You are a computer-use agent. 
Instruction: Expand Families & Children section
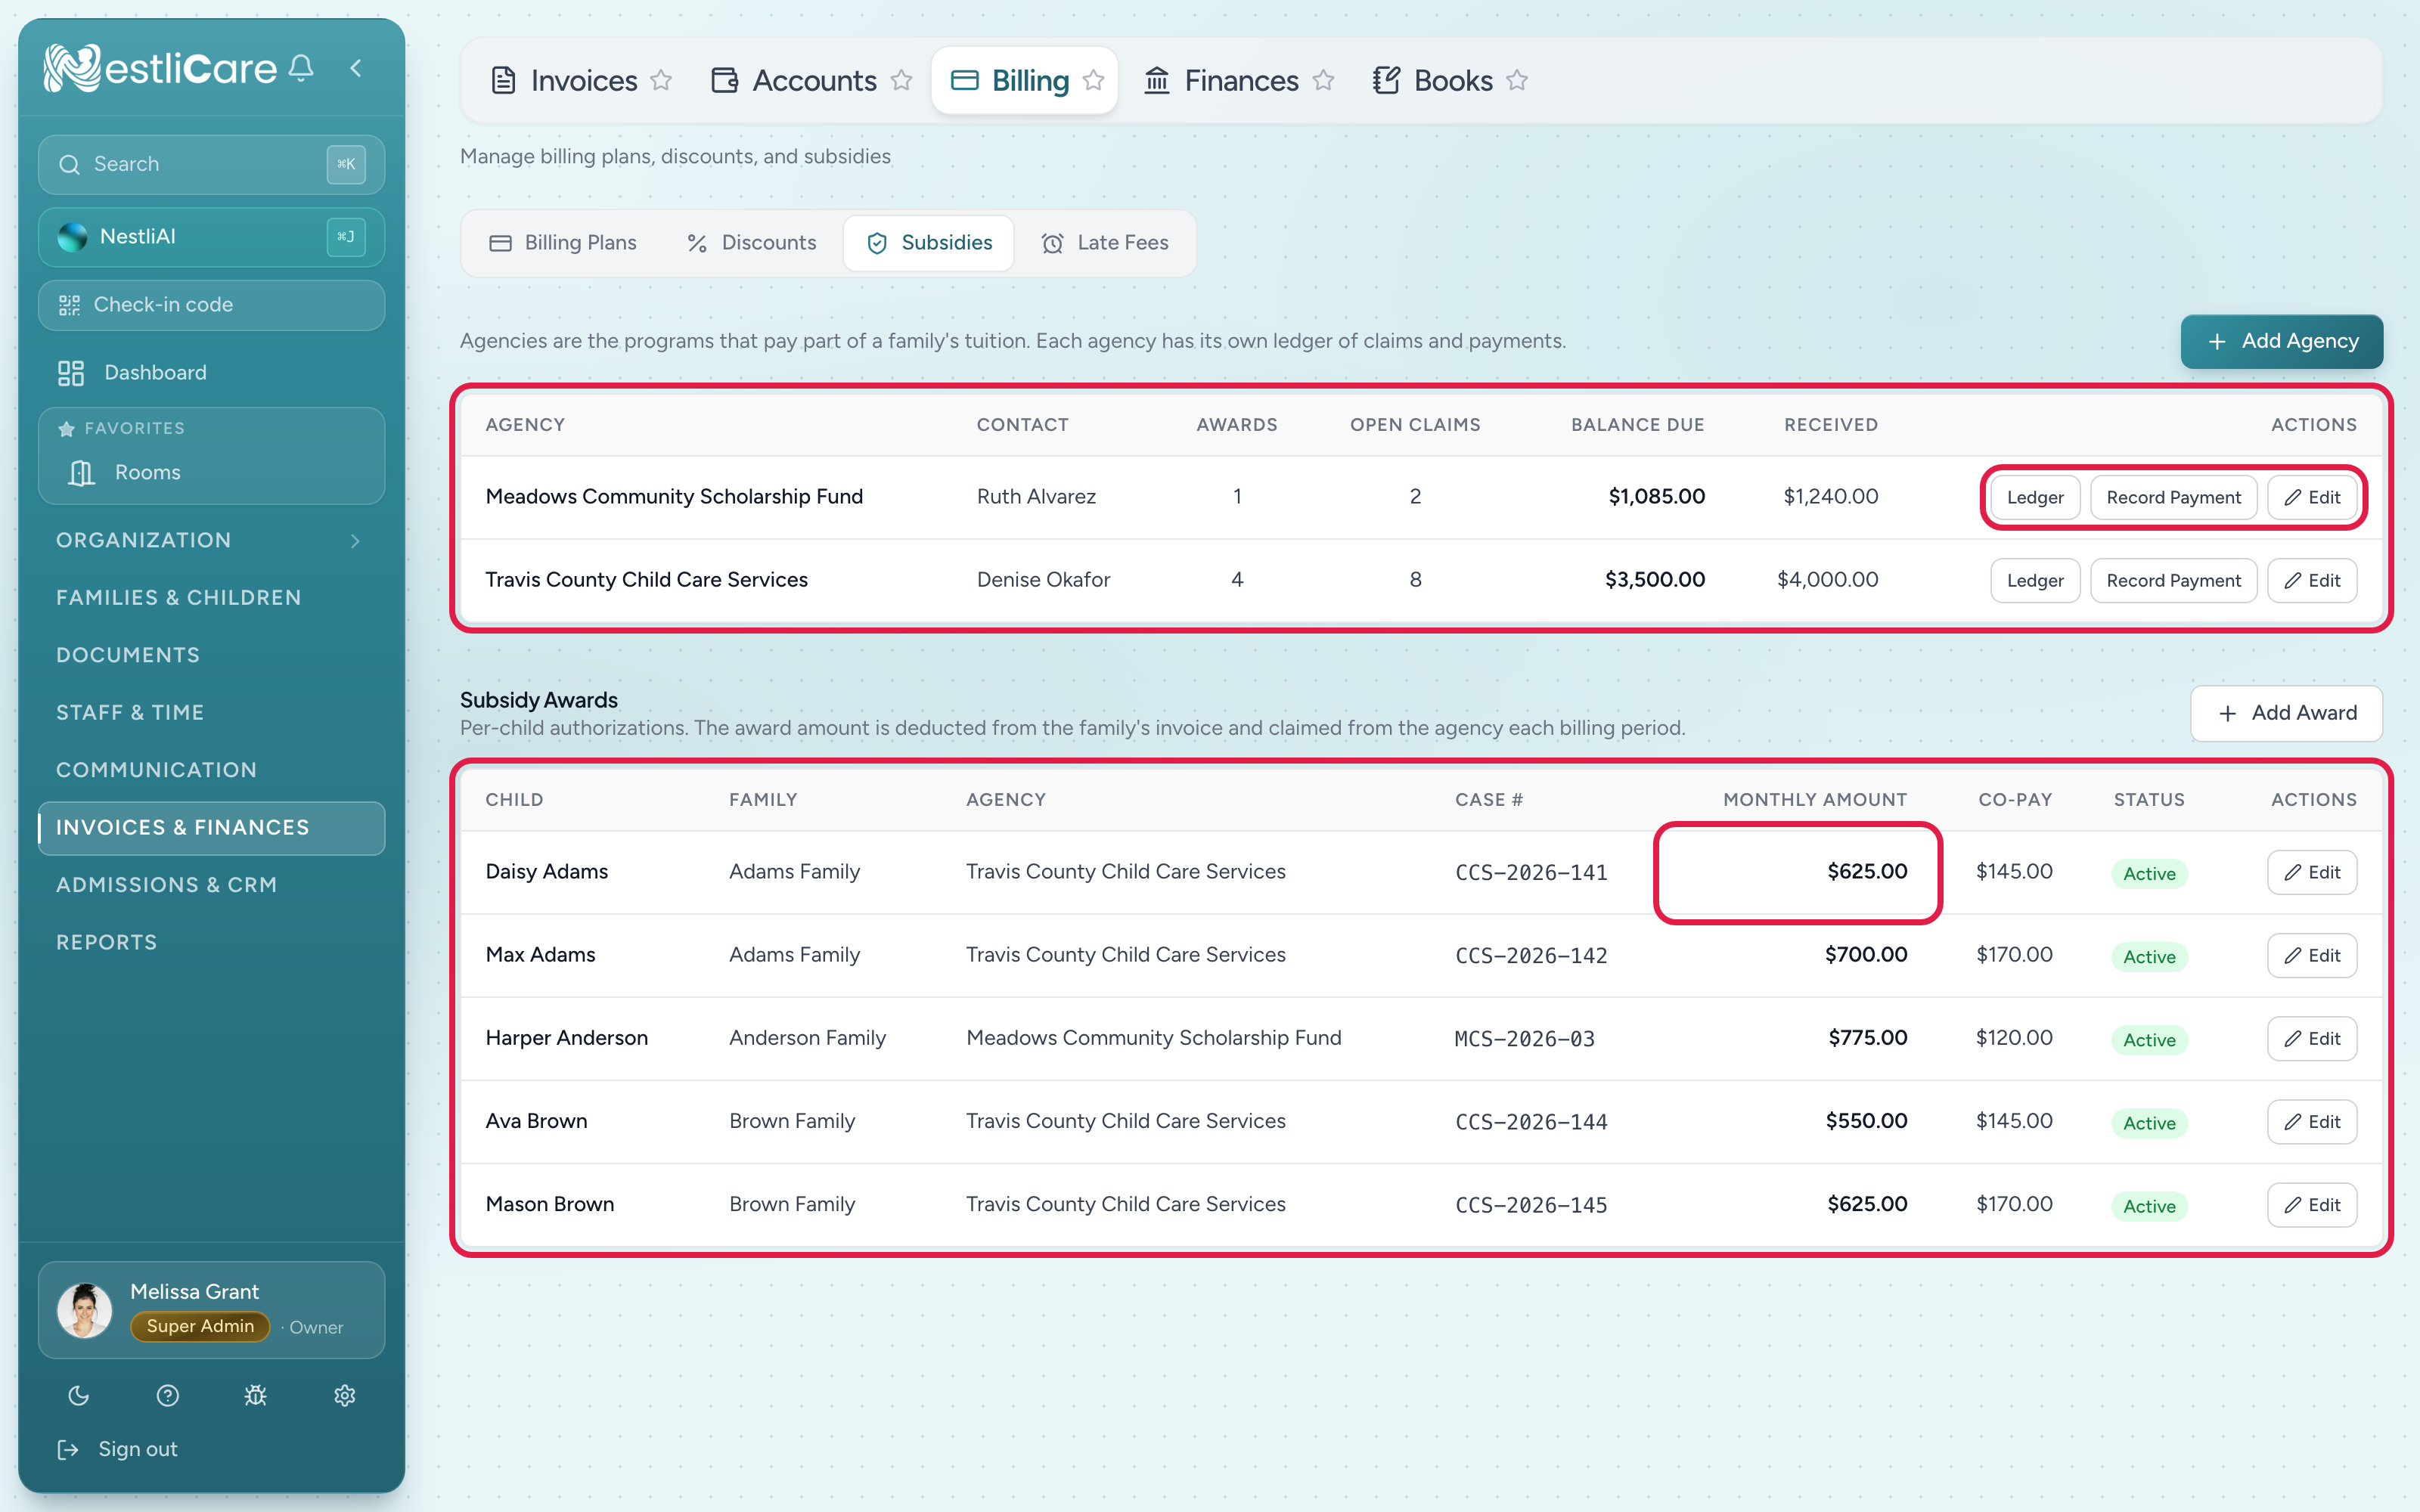tap(211, 598)
